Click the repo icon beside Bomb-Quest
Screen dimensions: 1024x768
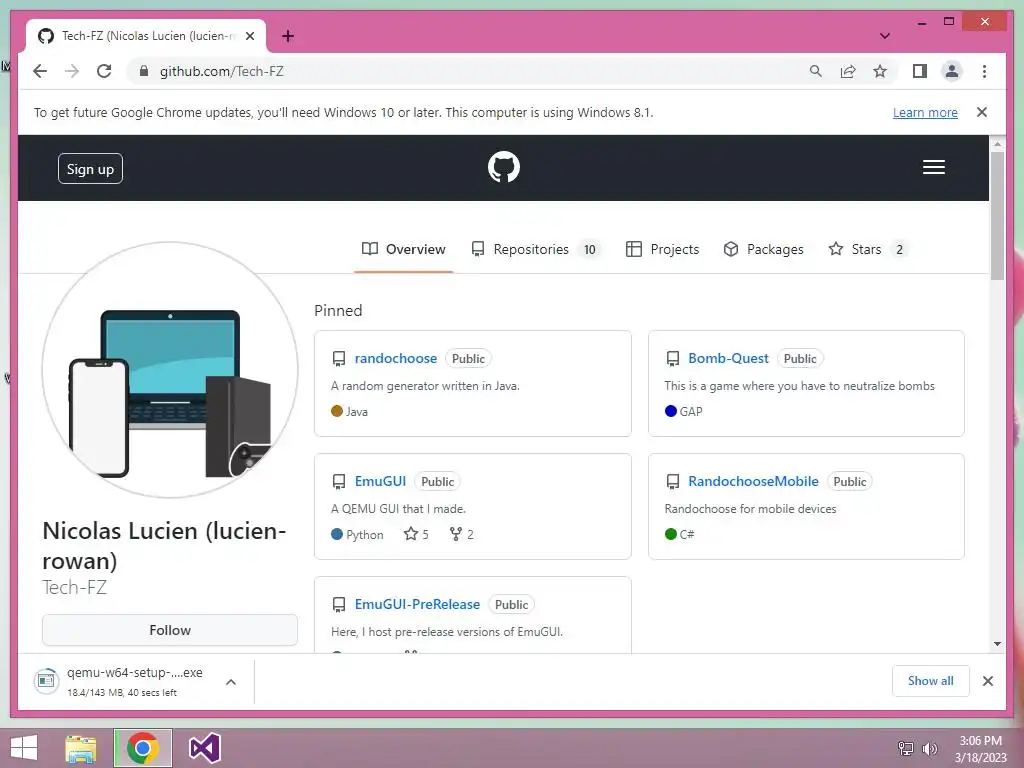pyautogui.click(x=673, y=359)
